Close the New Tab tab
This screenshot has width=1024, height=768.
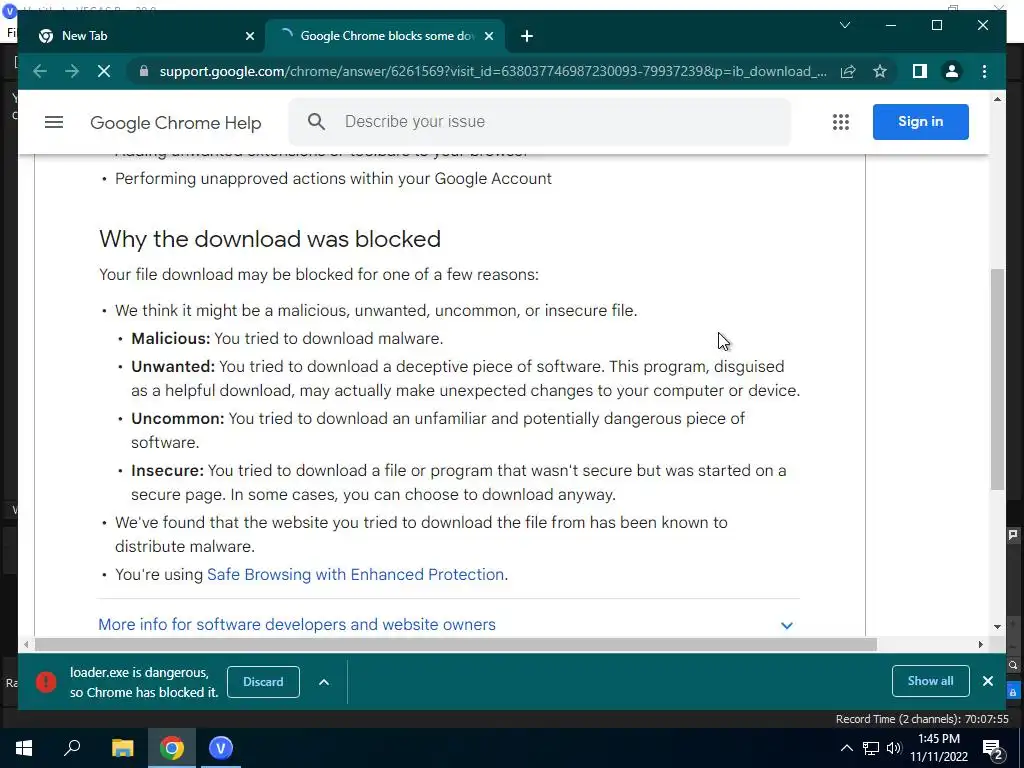249,36
